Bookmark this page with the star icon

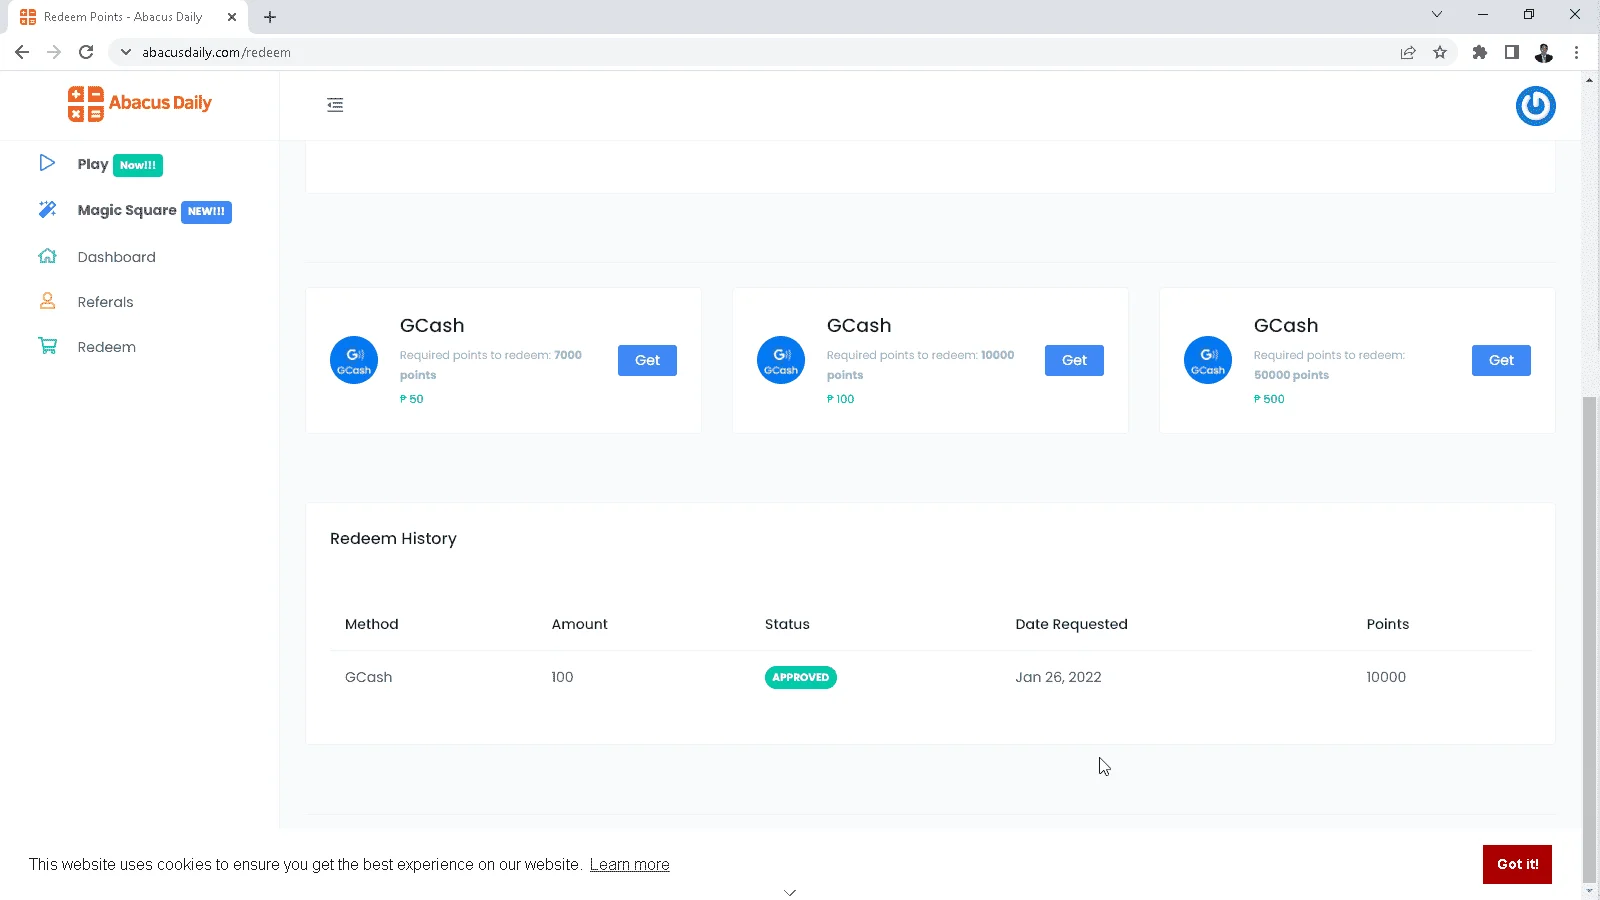[x=1440, y=52]
